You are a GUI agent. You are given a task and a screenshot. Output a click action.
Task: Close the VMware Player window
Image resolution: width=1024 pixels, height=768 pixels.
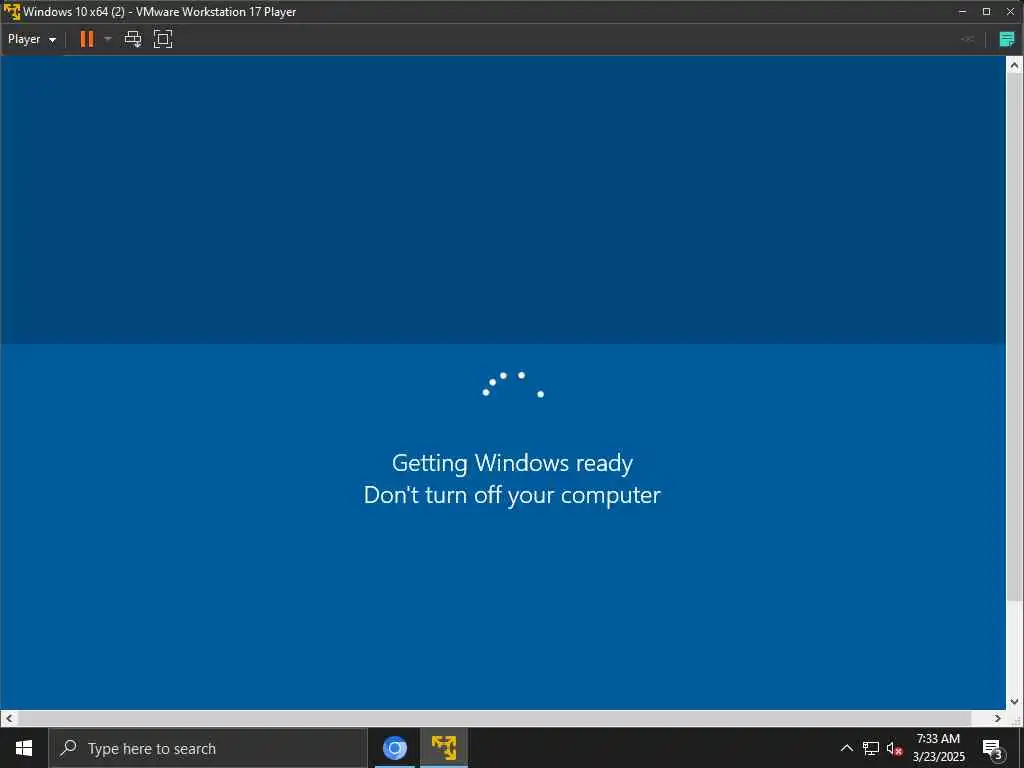point(1010,11)
